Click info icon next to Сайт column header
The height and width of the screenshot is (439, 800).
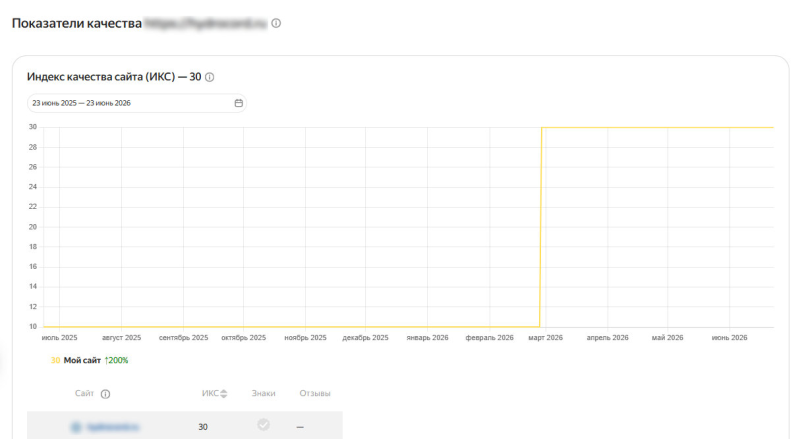pos(106,394)
